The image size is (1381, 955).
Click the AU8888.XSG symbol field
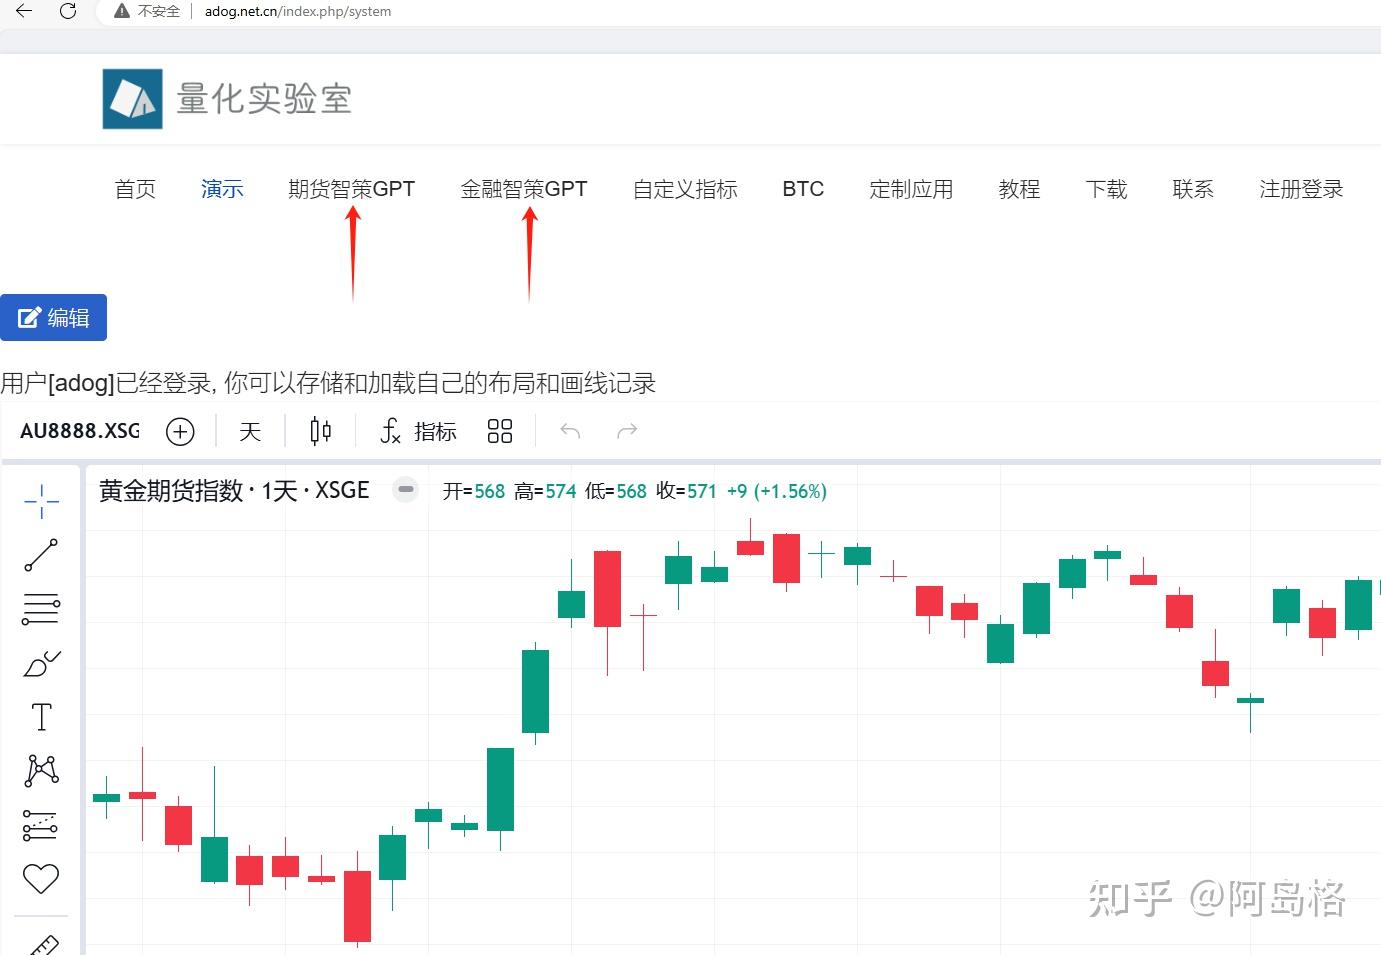point(79,430)
